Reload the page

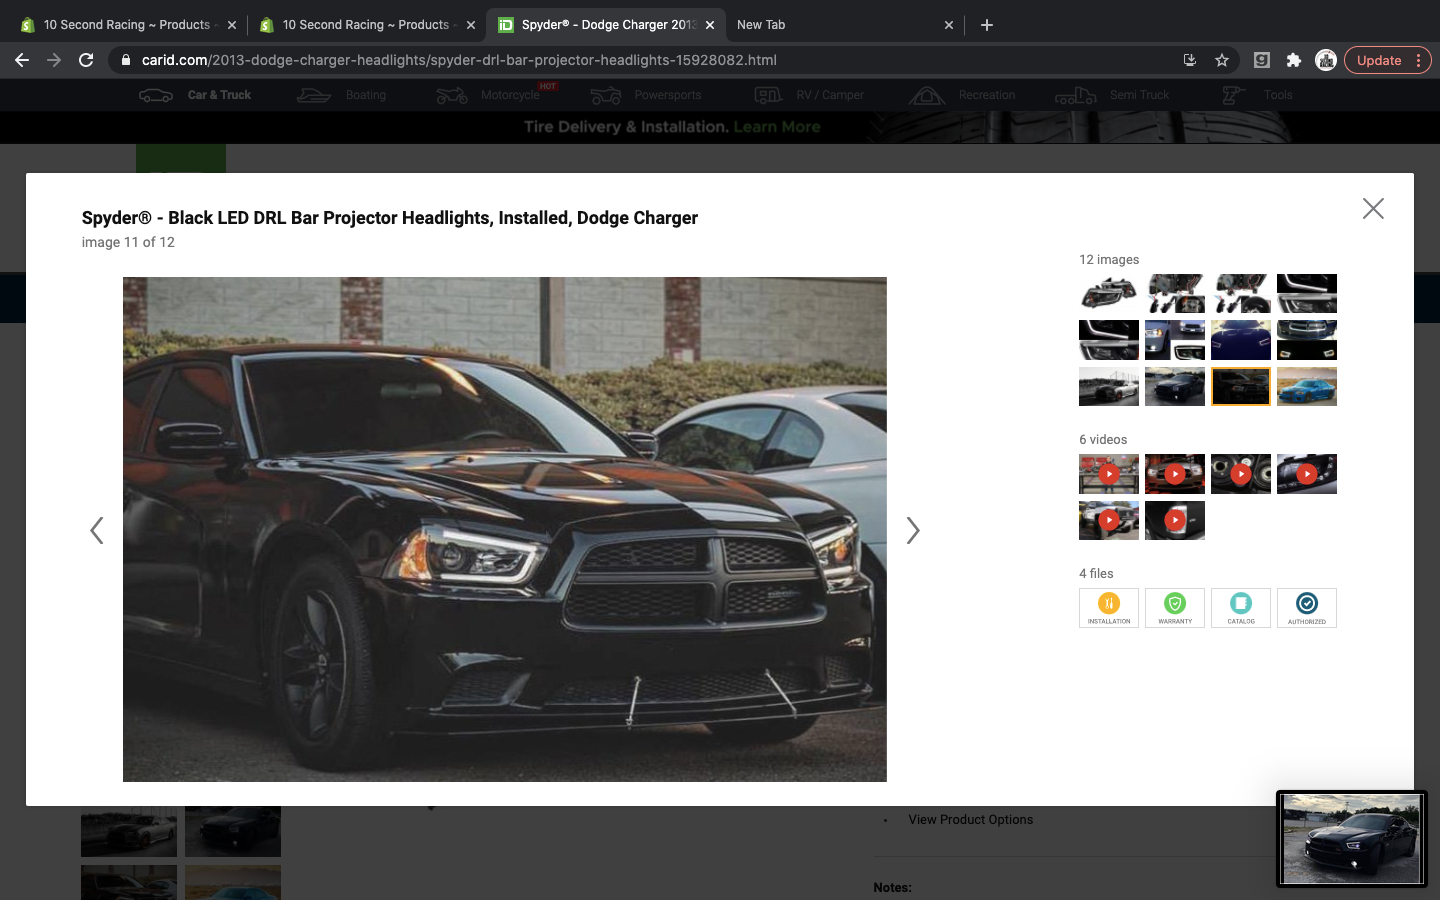[86, 60]
